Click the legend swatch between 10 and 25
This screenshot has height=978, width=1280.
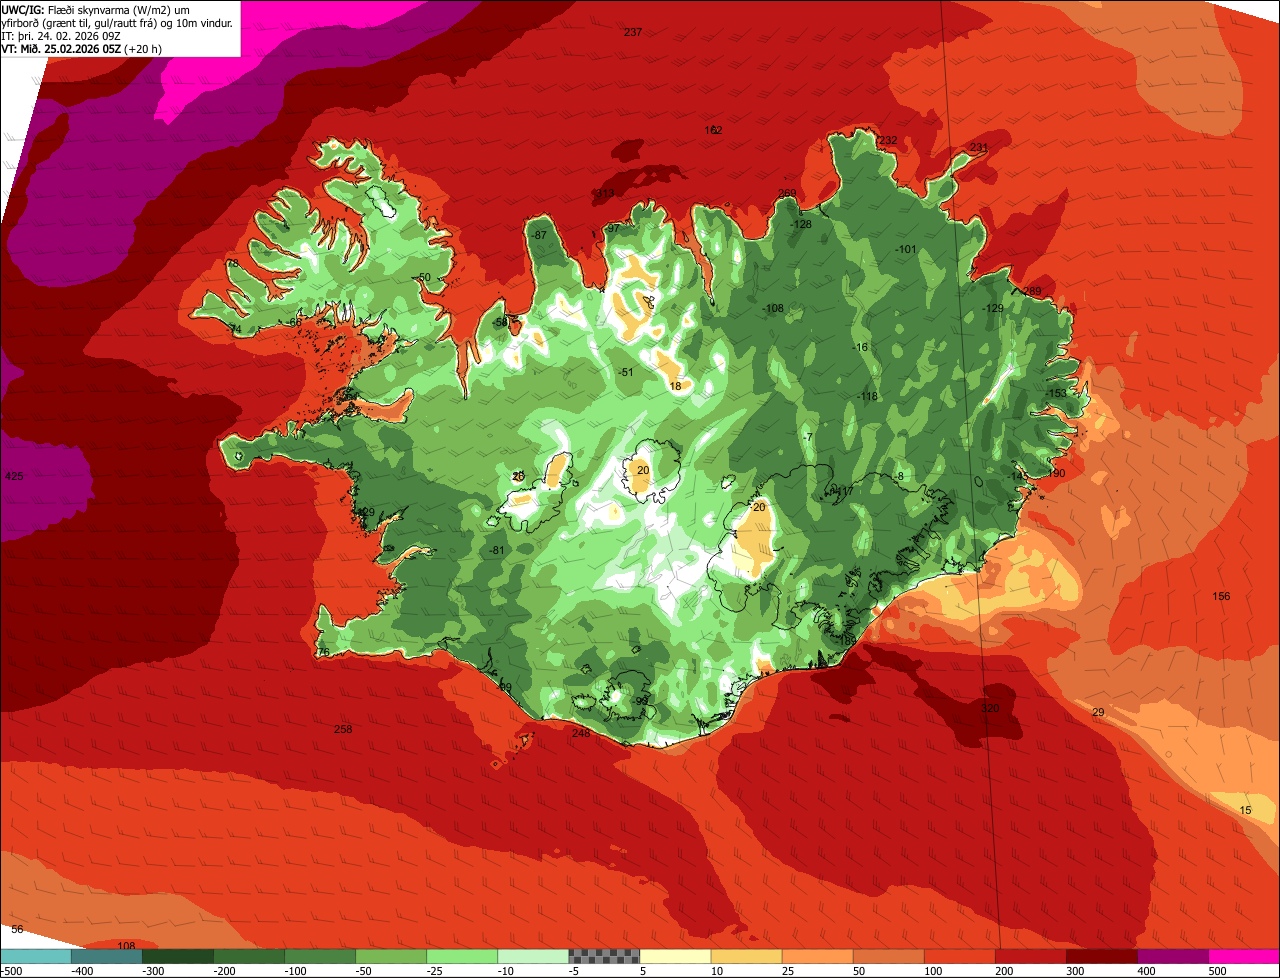point(746,956)
